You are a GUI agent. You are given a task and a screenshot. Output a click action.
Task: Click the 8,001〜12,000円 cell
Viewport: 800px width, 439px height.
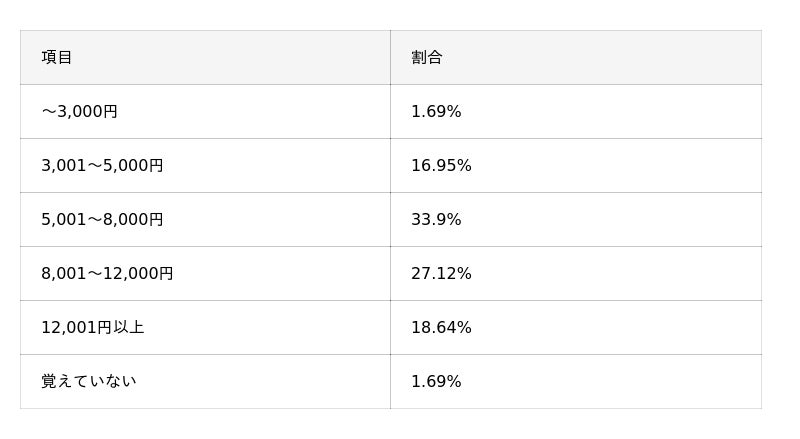pyautogui.click(x=107, y=274)
